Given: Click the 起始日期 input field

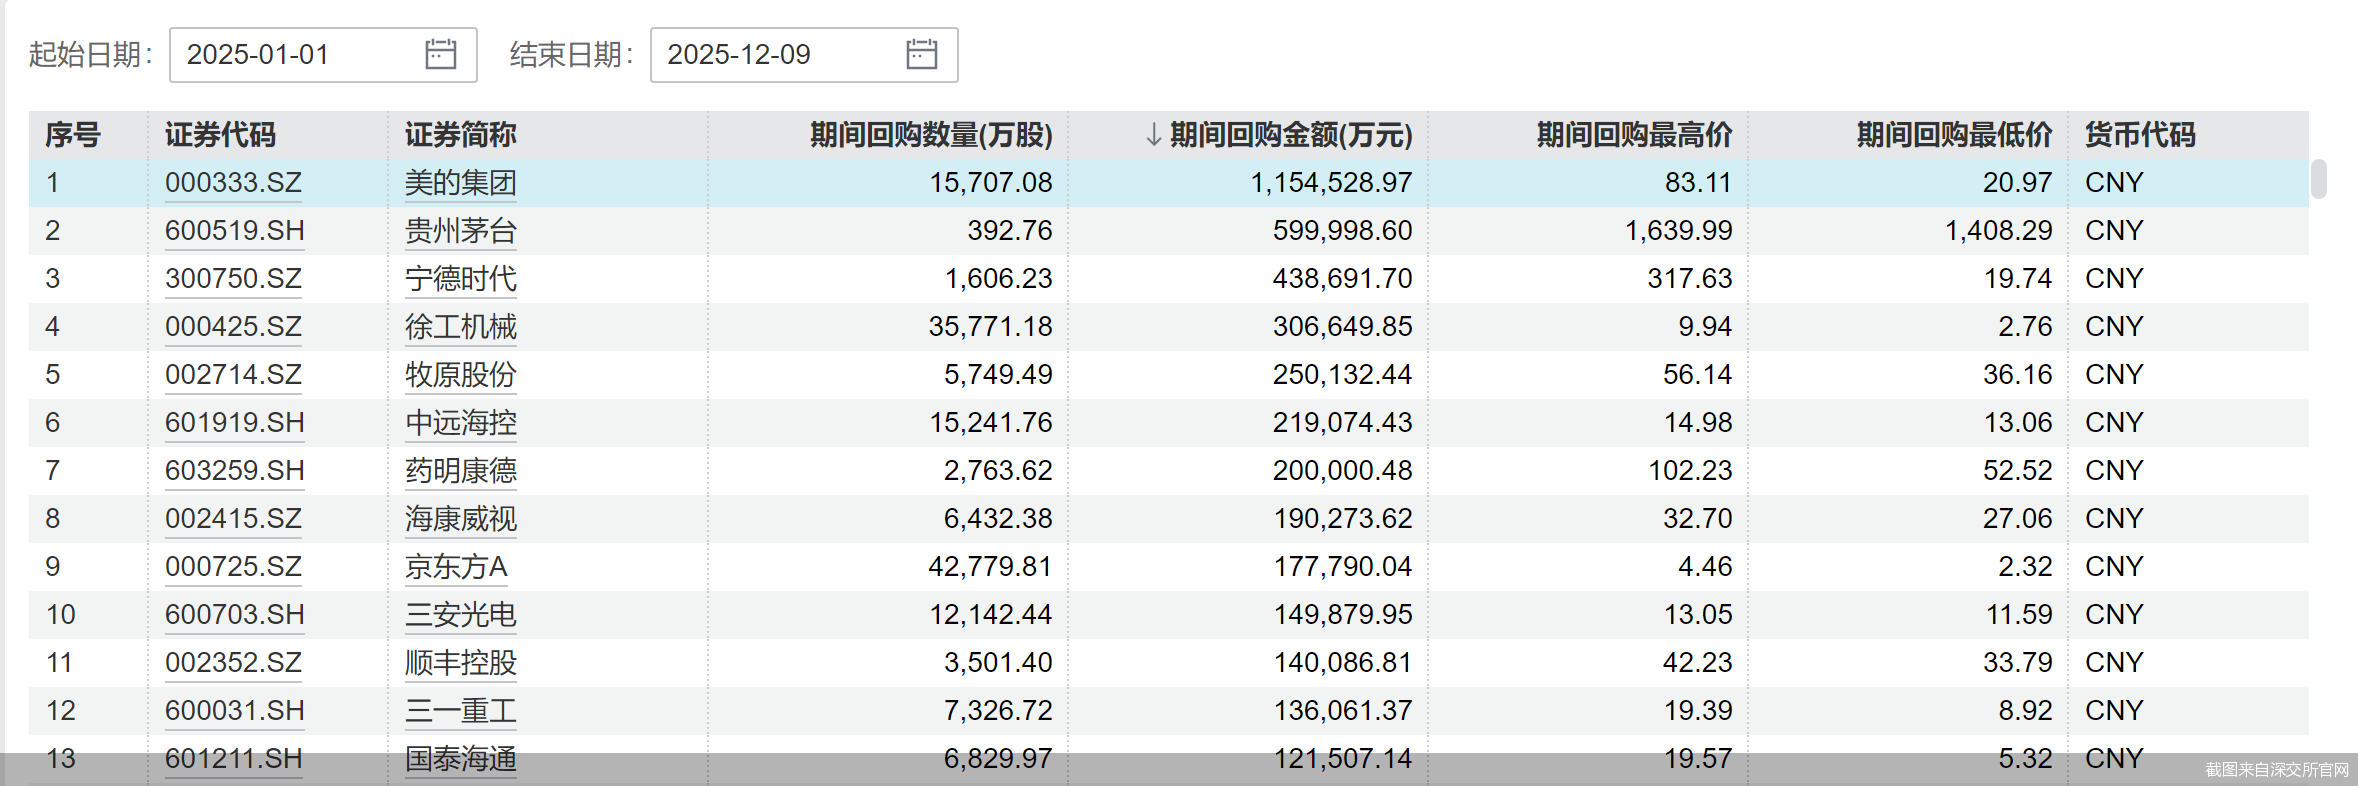Looking at the screenshot, I should coord(290,54).
